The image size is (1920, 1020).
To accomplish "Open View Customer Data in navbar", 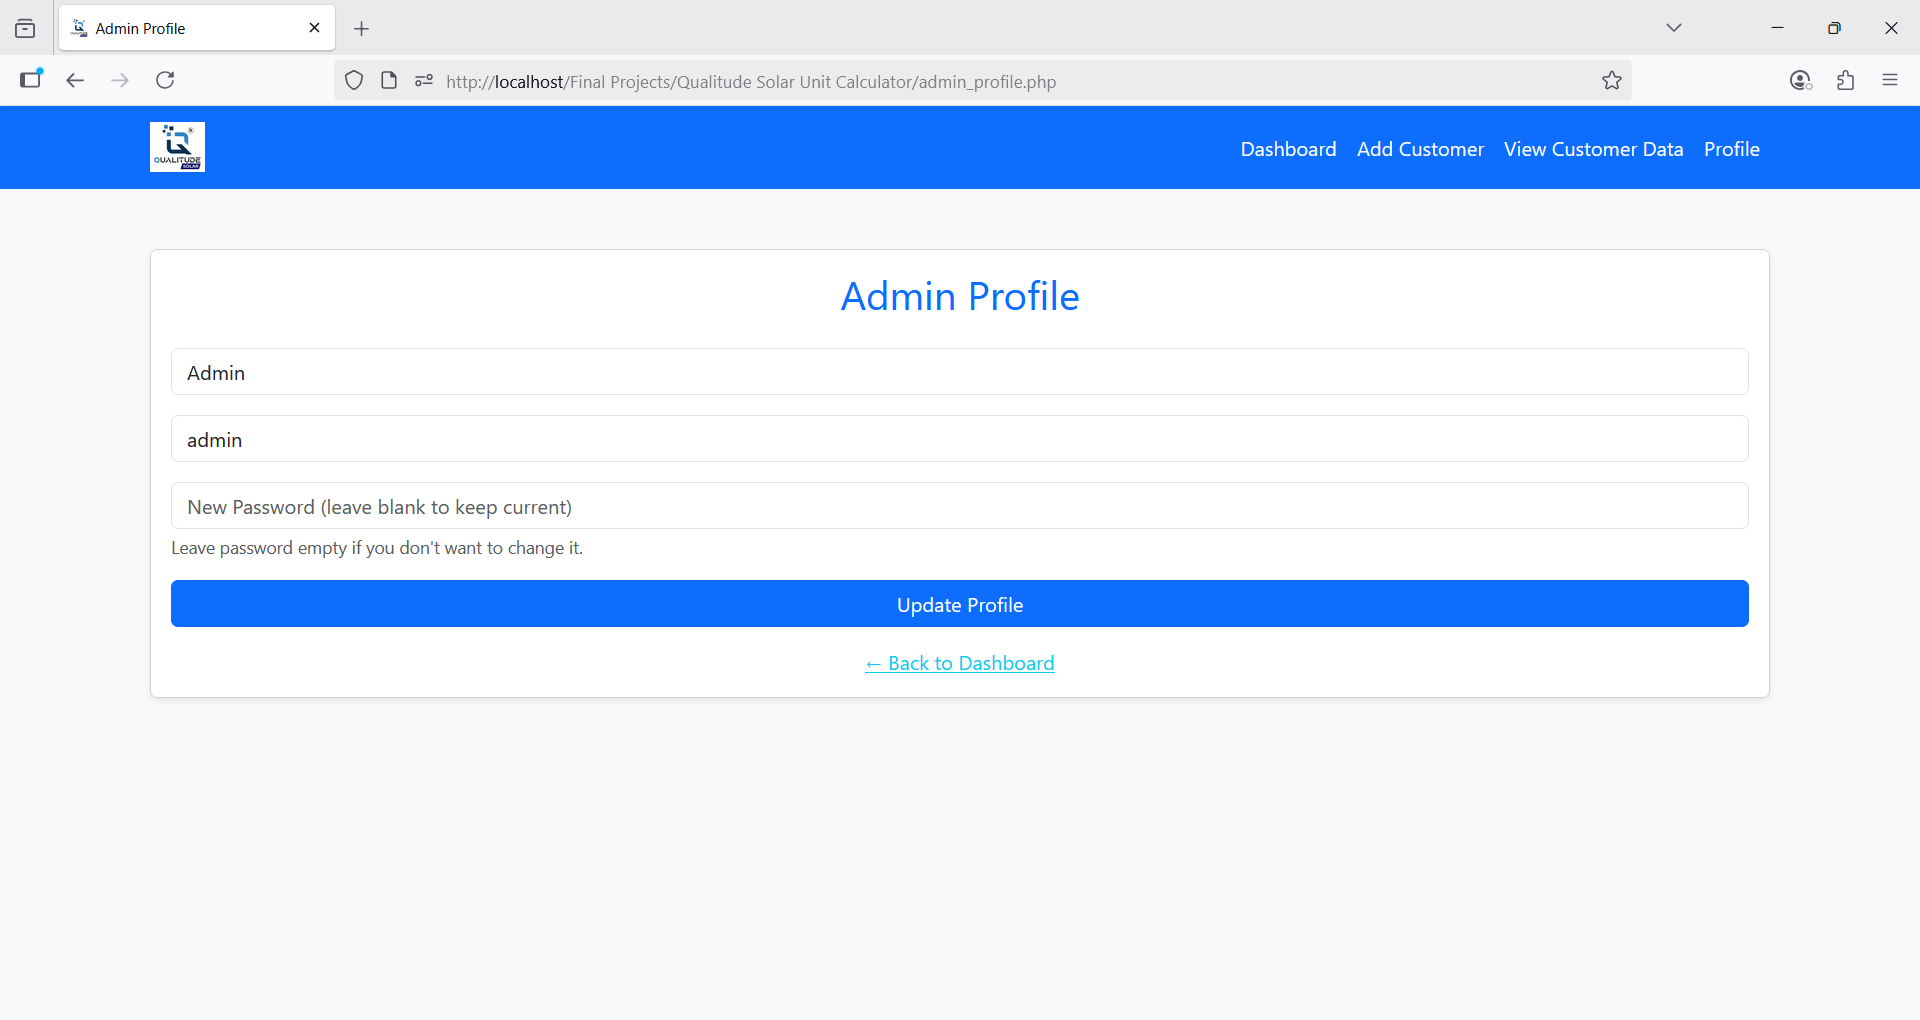I will coord(1593,149).
